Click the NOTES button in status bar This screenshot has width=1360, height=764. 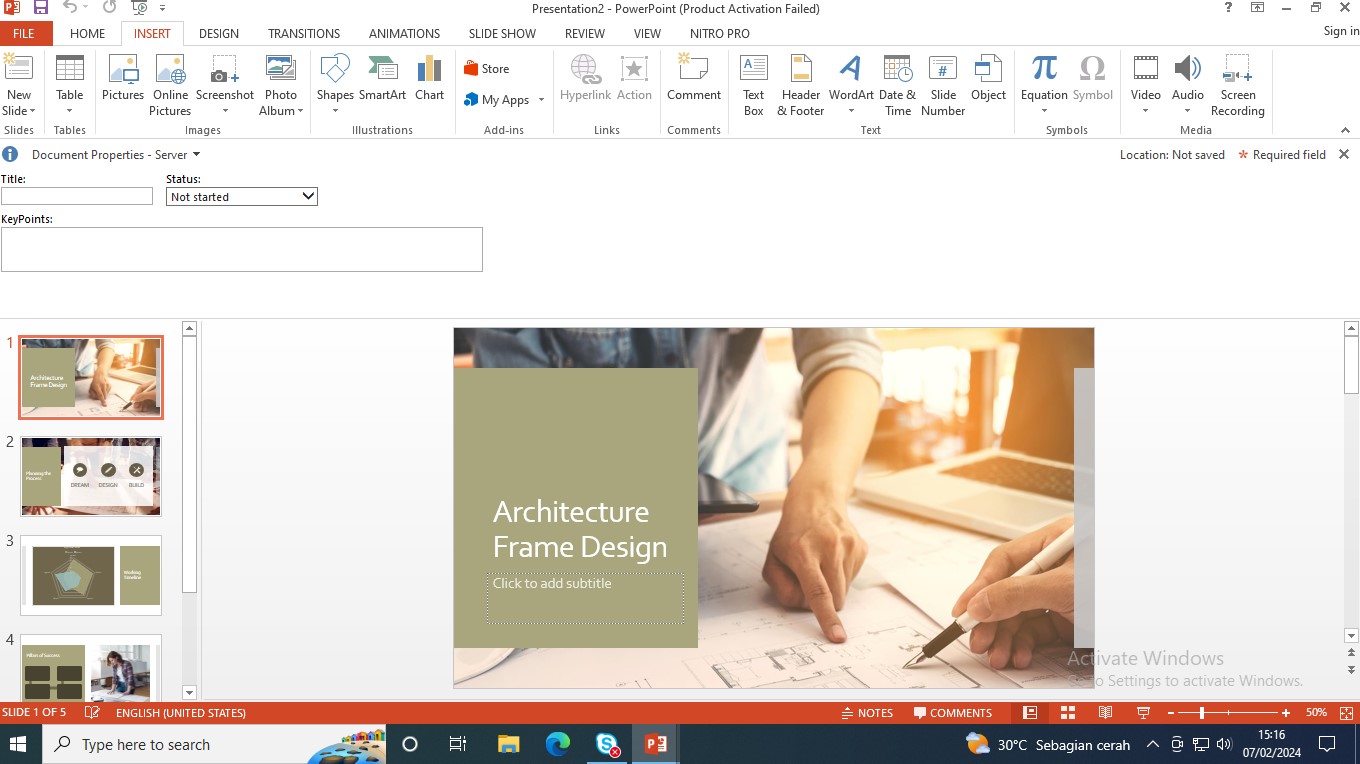click(x=868, y=712)
